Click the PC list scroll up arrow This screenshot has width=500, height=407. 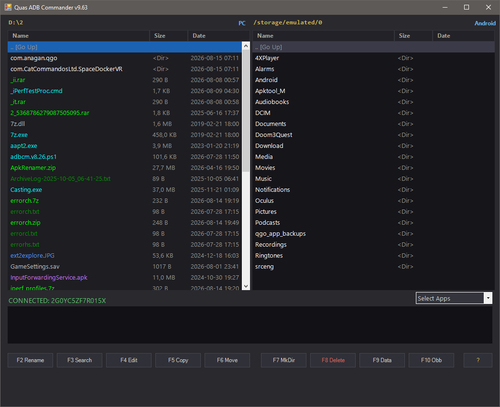[x=246, y=46]
